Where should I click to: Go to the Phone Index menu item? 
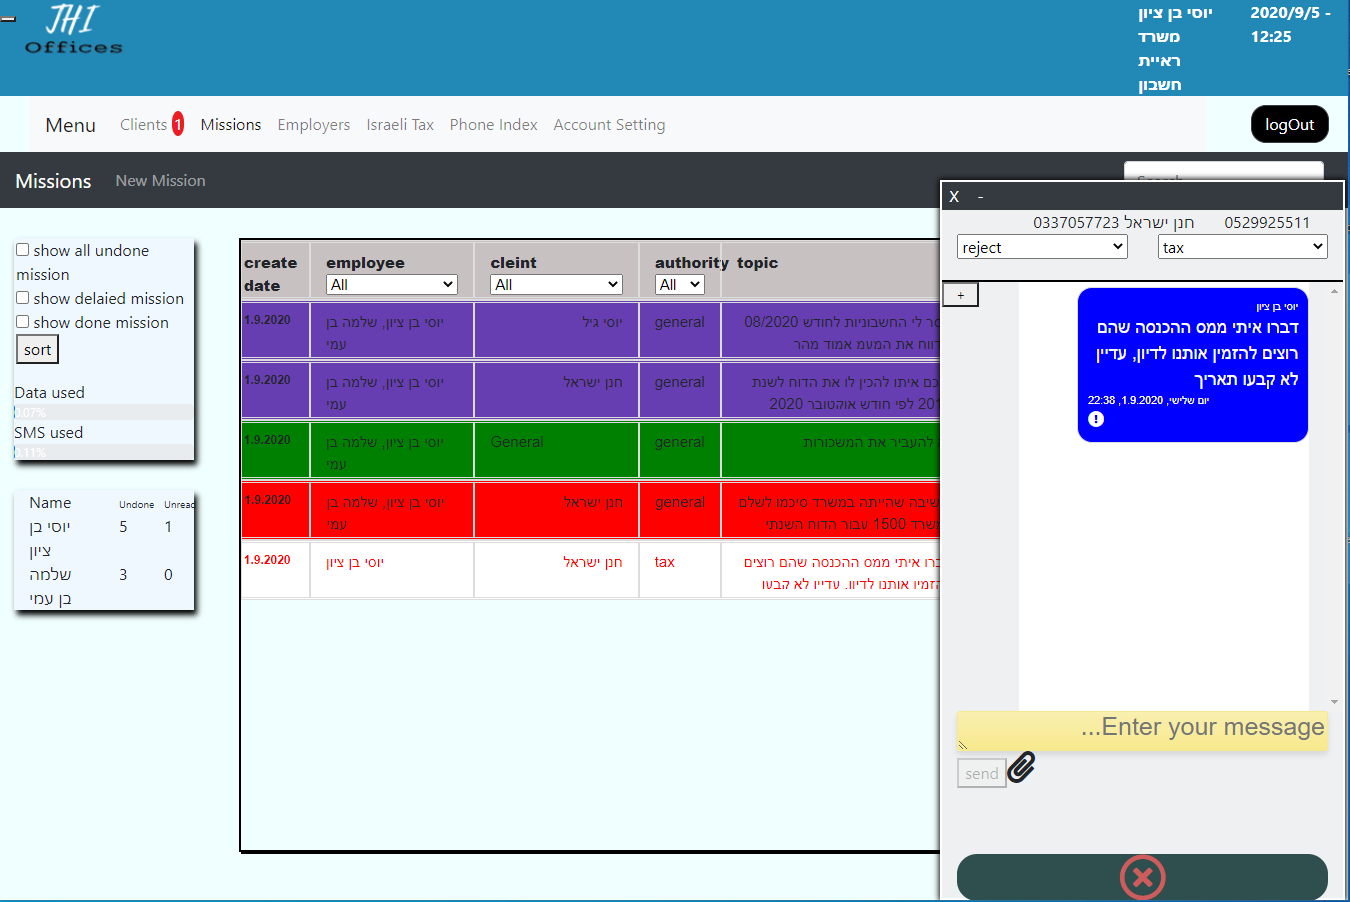coord(493,125)
